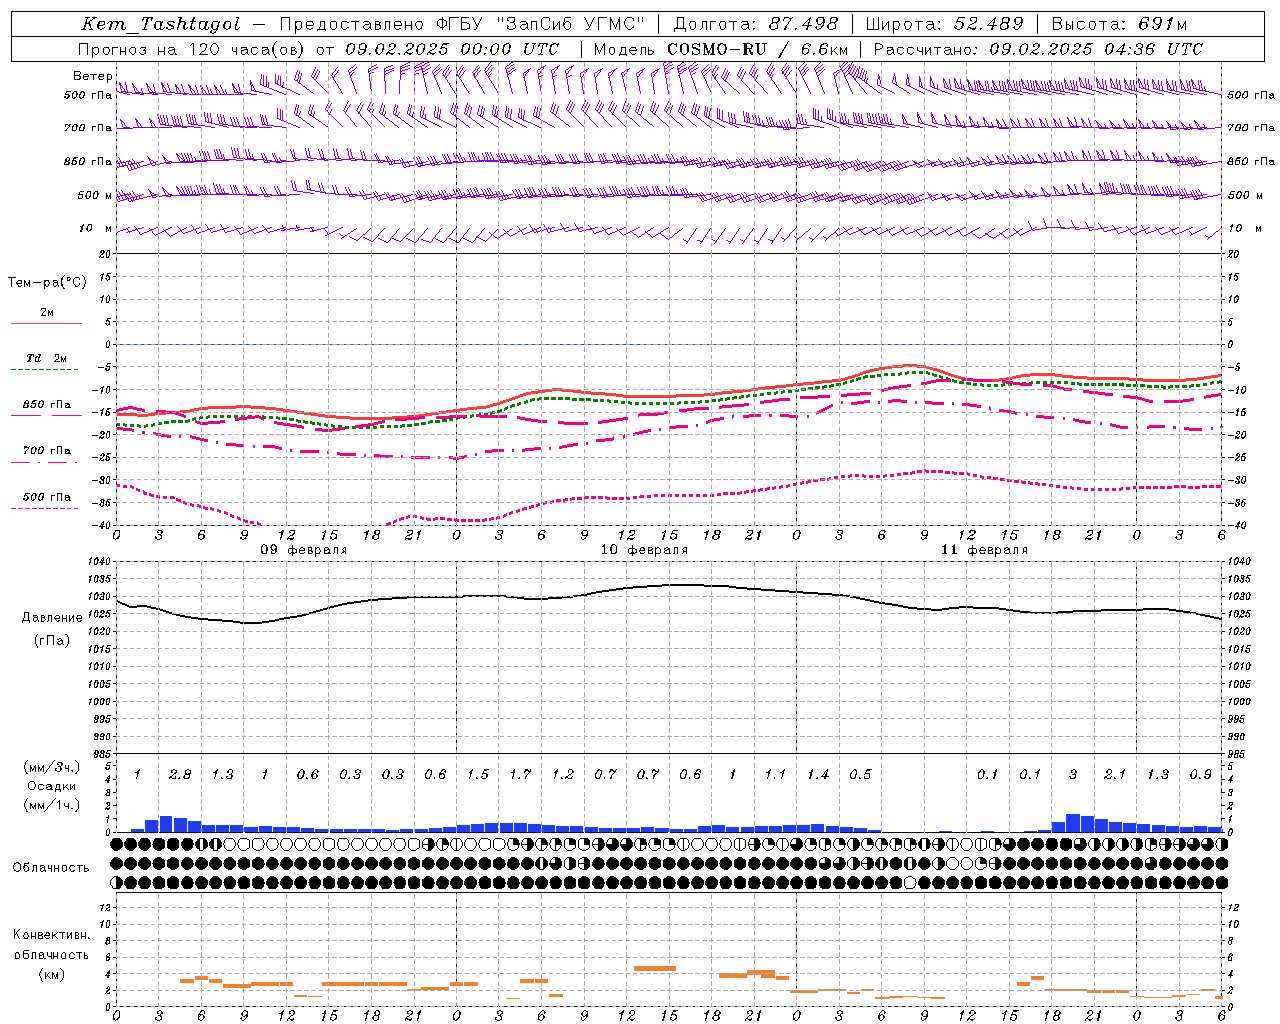Click the Td 2м legend entry
The image size is (1280, 1024).
point(46,358)
